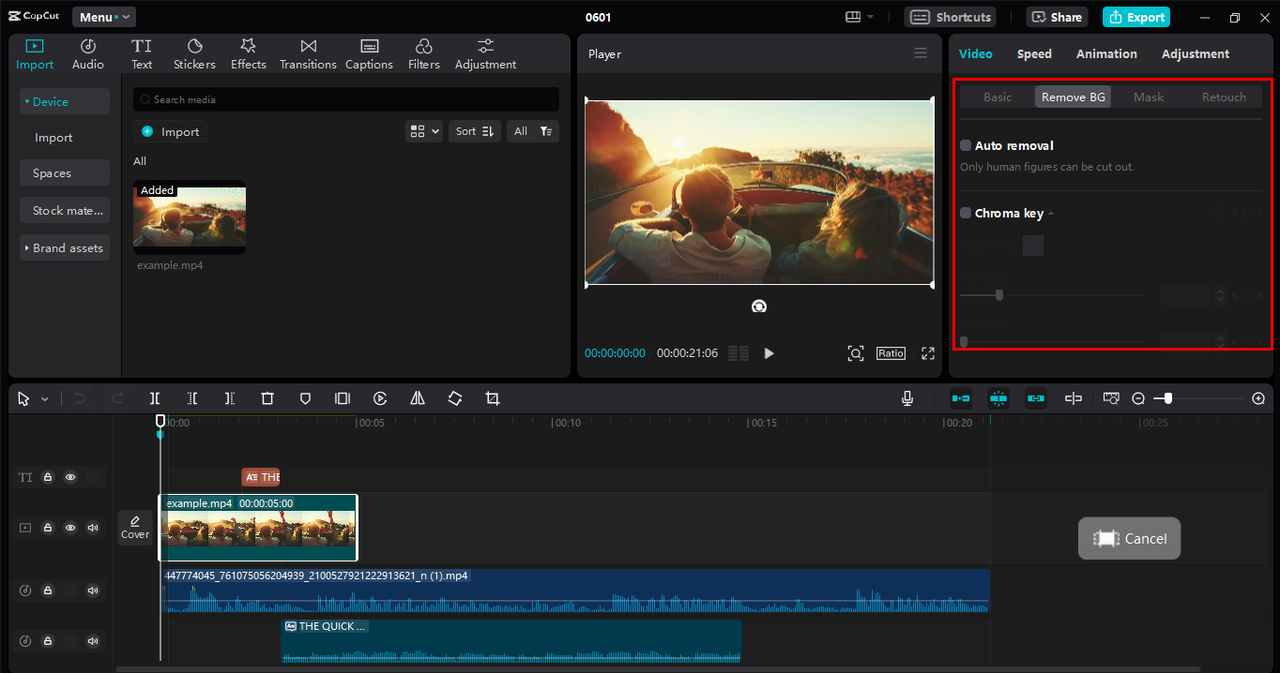This screenshot has height=673, width=1280.
Task: Enable the Chroma key checkbox
Action: click(966, 213)
